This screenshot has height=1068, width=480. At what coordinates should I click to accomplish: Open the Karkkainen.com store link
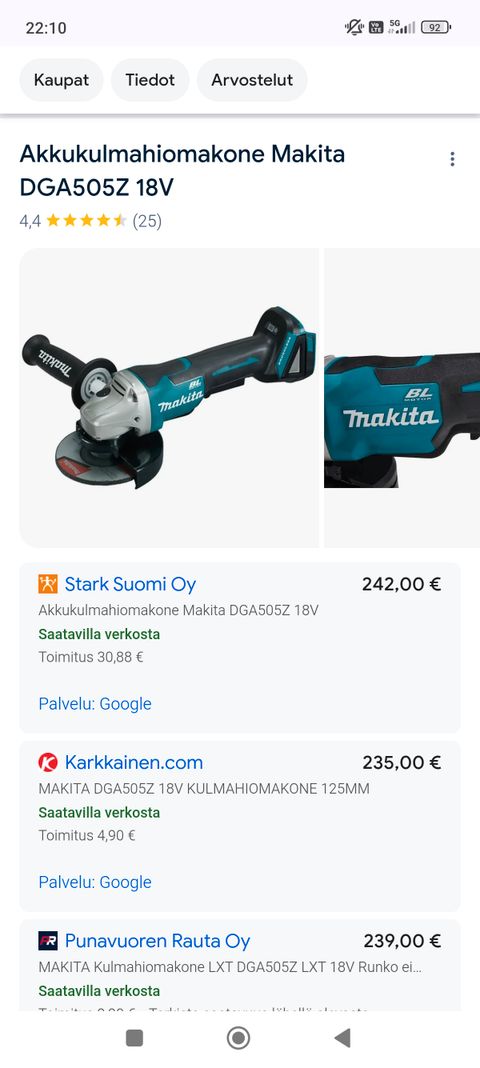point(133,762)
